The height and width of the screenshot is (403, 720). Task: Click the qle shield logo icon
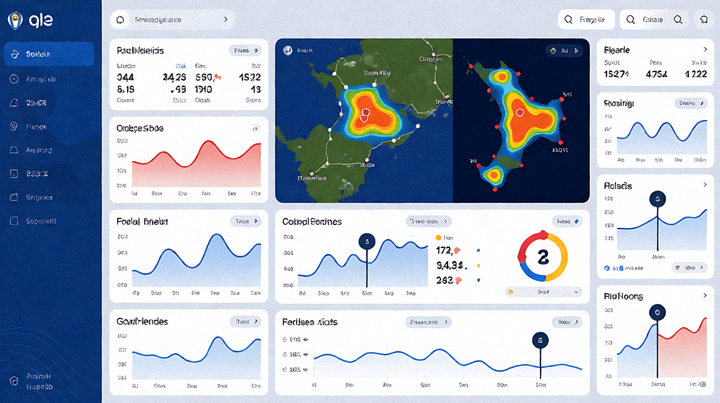click(x=15, y=20)
